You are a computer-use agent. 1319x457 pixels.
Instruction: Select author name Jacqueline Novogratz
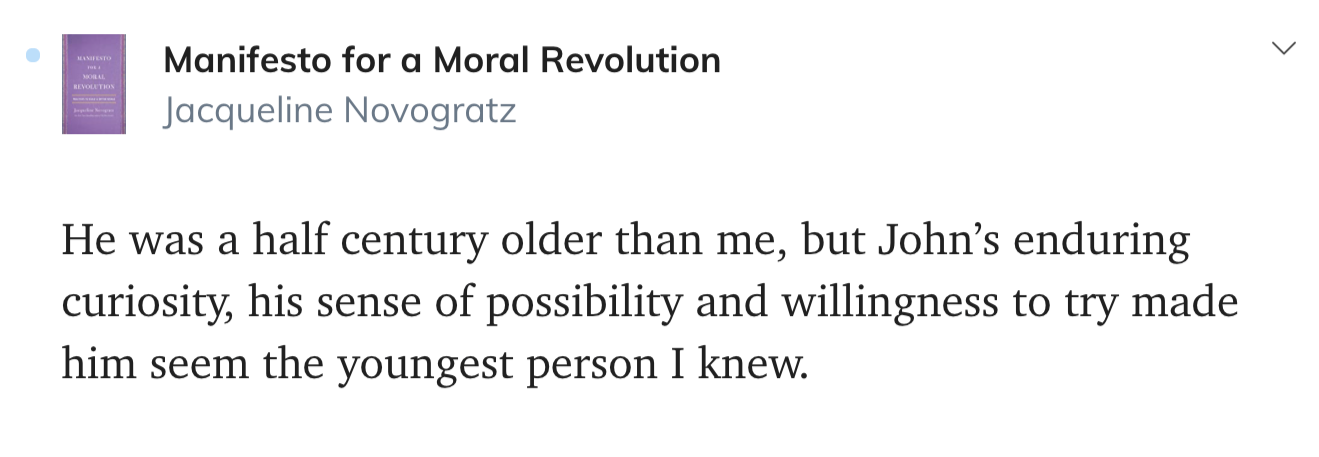[x=339, y=110]
